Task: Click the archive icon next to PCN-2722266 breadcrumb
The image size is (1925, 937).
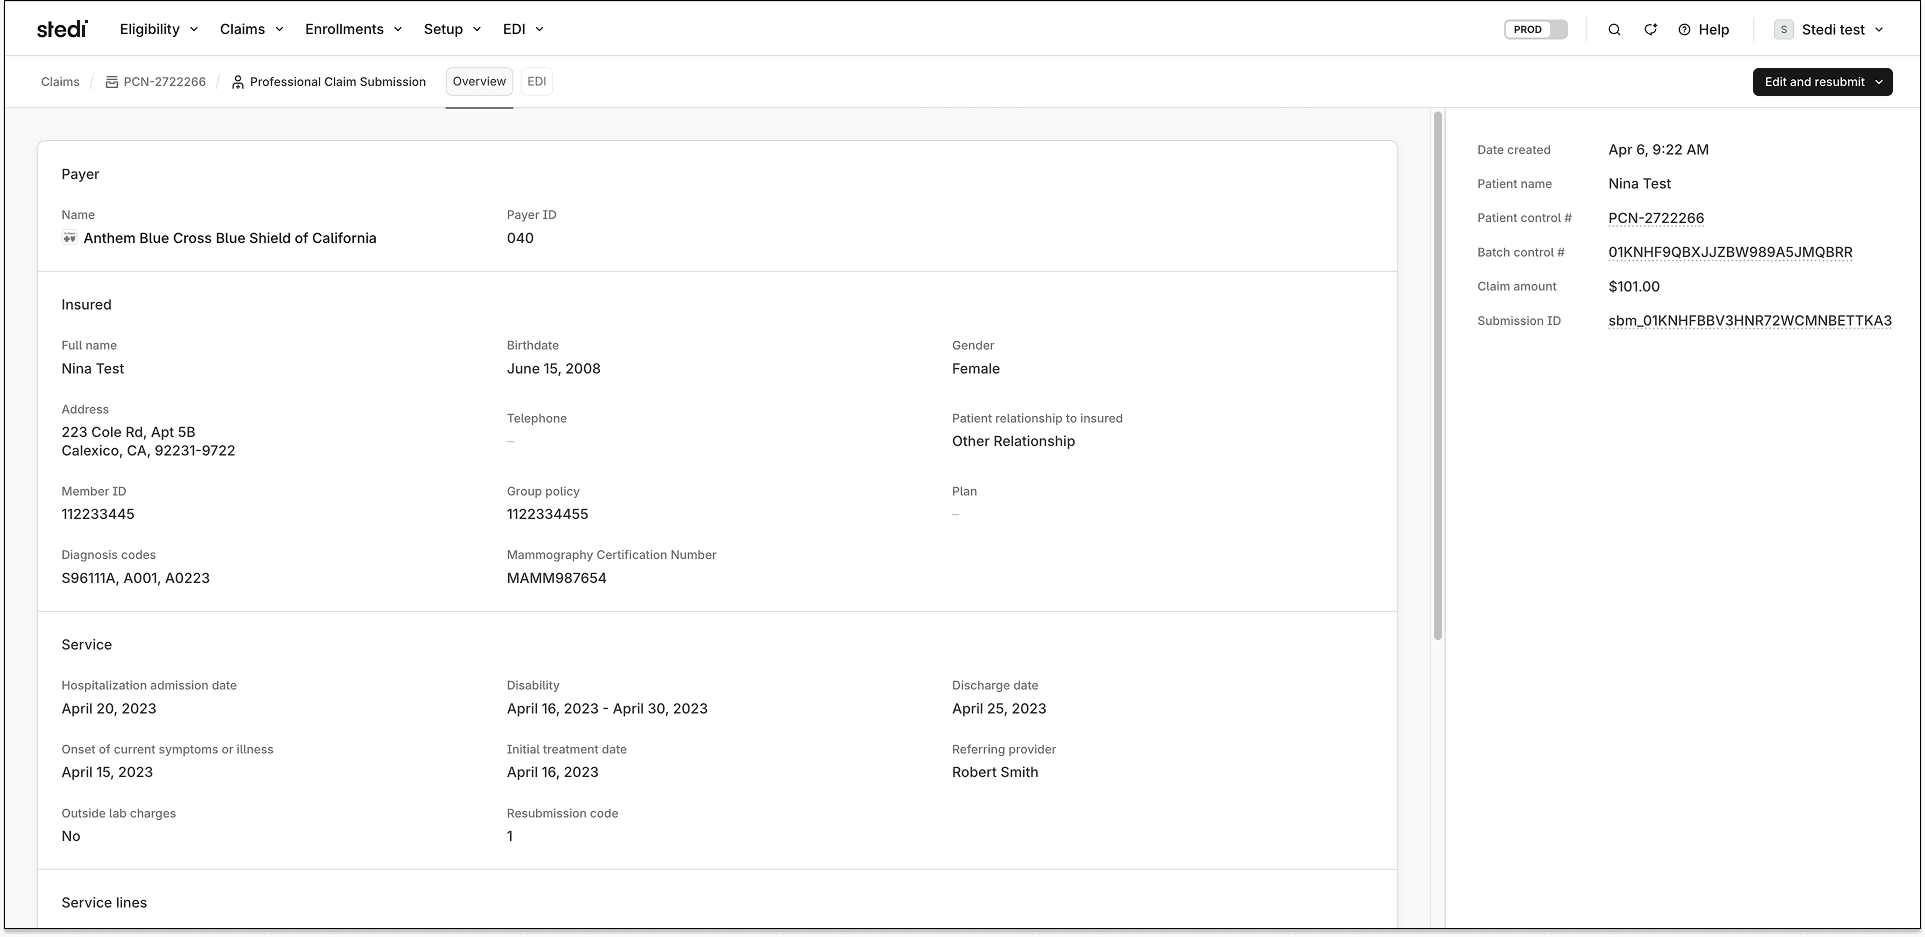Action: [111, 81]
